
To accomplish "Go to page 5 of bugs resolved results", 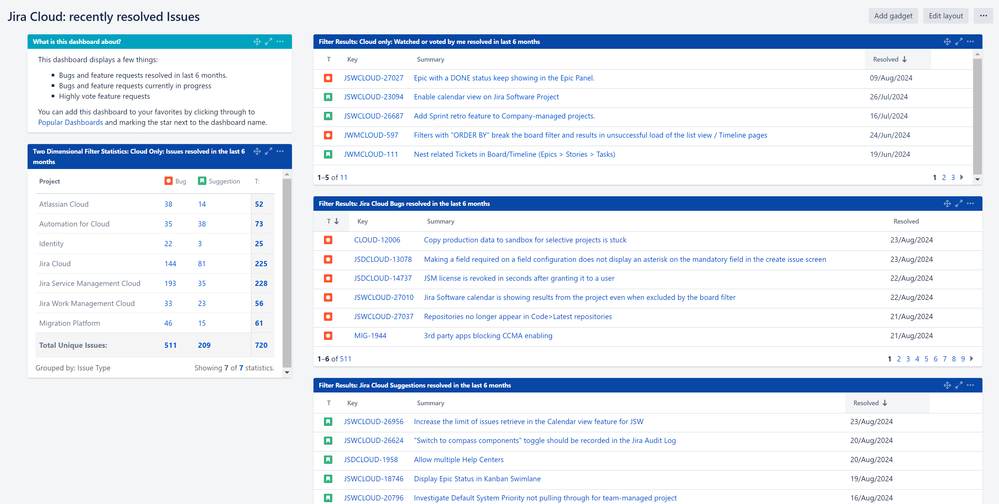I will point(926,359).
